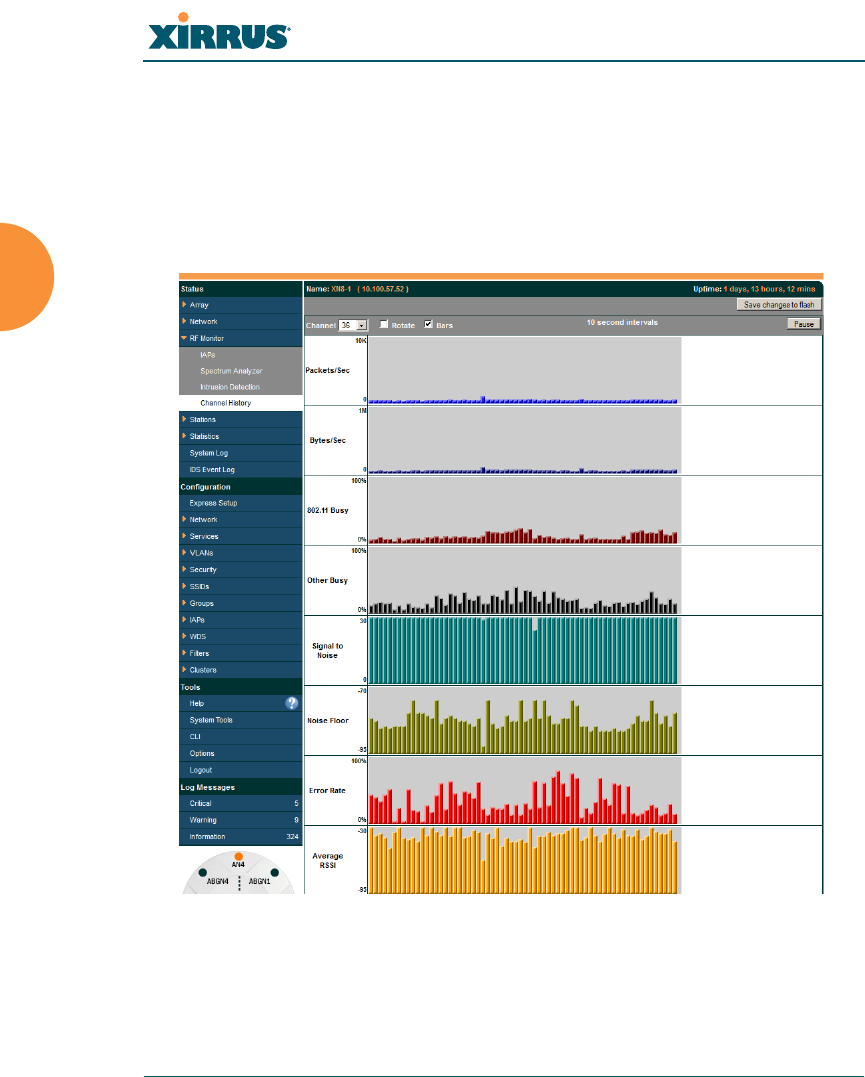This screenshot has height=1077, width=865.
Task: Open the IDS Event Log page
Action: coord(240,470)
